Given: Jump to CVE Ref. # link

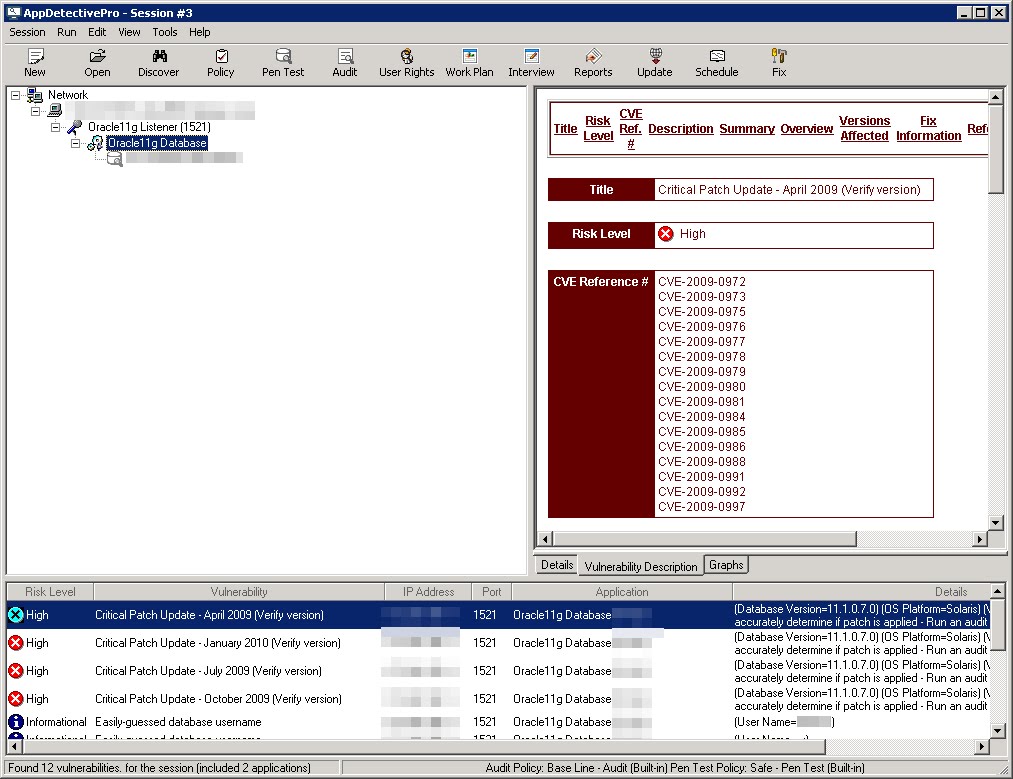Looking at the screenshot, I should click(631, 129).
